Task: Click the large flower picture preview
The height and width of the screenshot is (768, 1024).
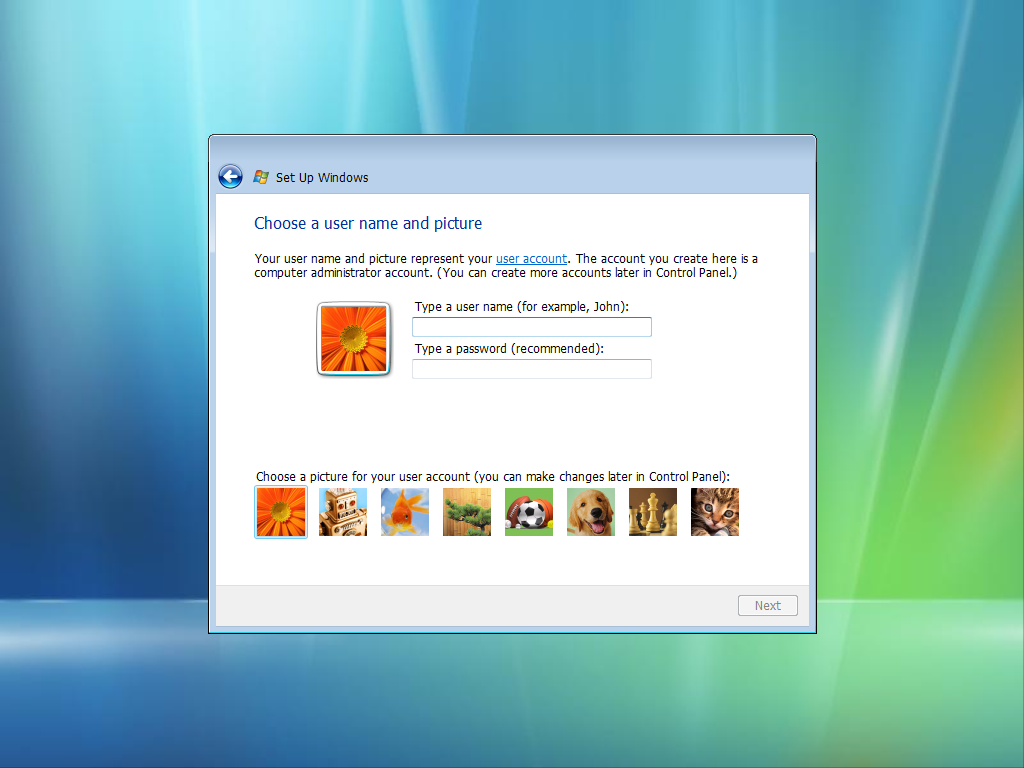Action: [354, 339]
